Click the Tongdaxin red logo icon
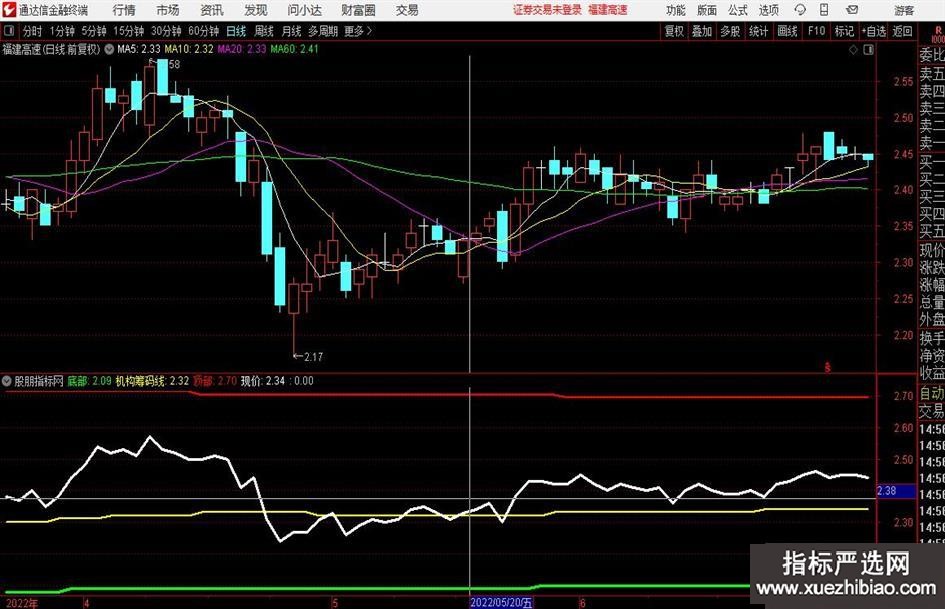 pos(9,10)
